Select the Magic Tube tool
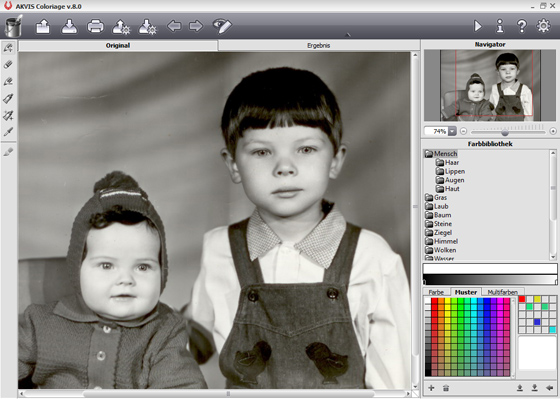560x399 pixels. coord(8,115)
